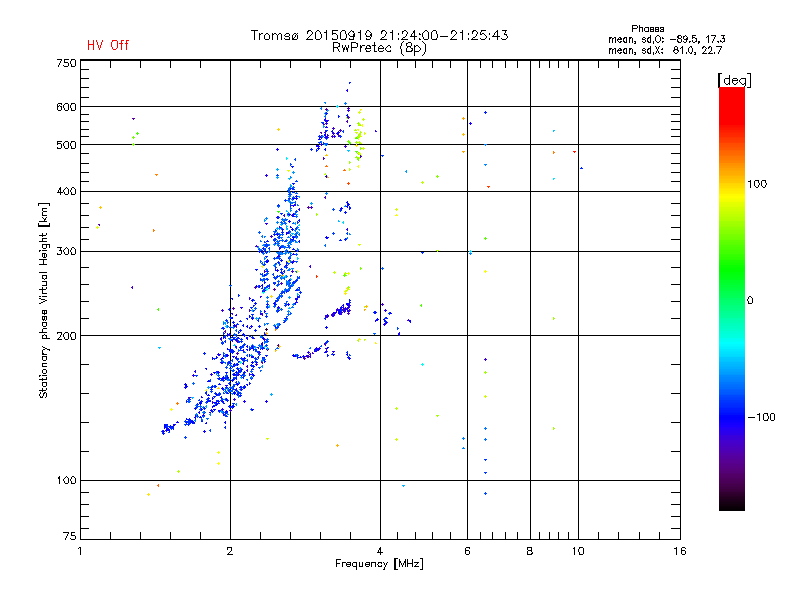800x600 pixels.
Task: Click the frequency axis label "1"
Action: point(80,551)
